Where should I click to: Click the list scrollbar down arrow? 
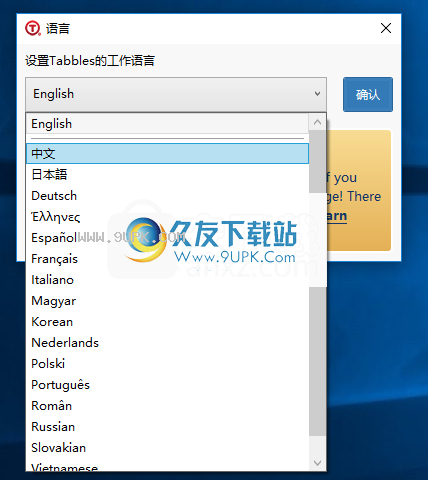click(x=317, y=463)
